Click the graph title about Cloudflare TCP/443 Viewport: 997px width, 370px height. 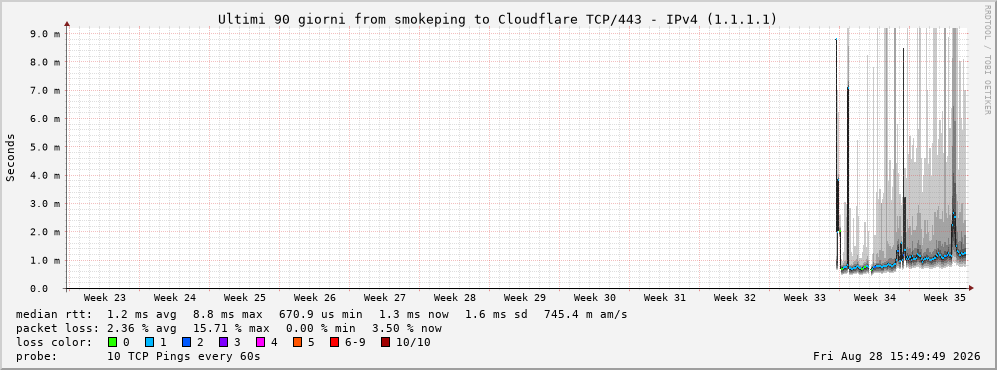(x=497, y=19)
